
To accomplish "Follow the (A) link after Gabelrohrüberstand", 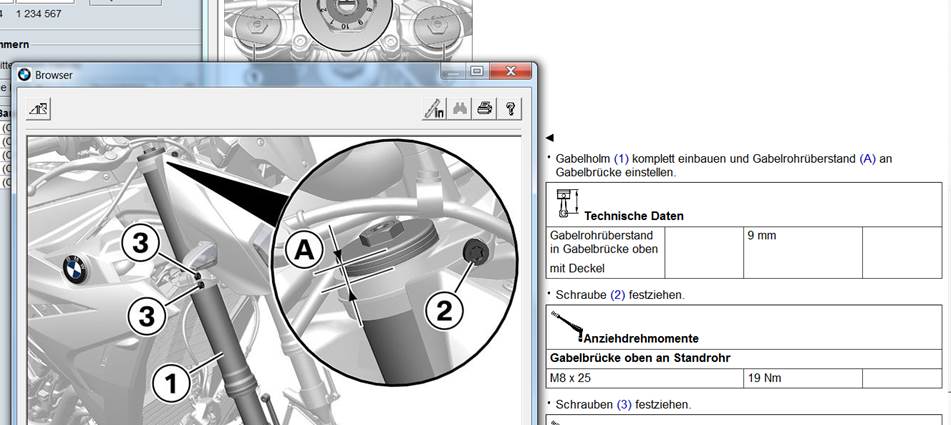I will click(x=868, y=159).
